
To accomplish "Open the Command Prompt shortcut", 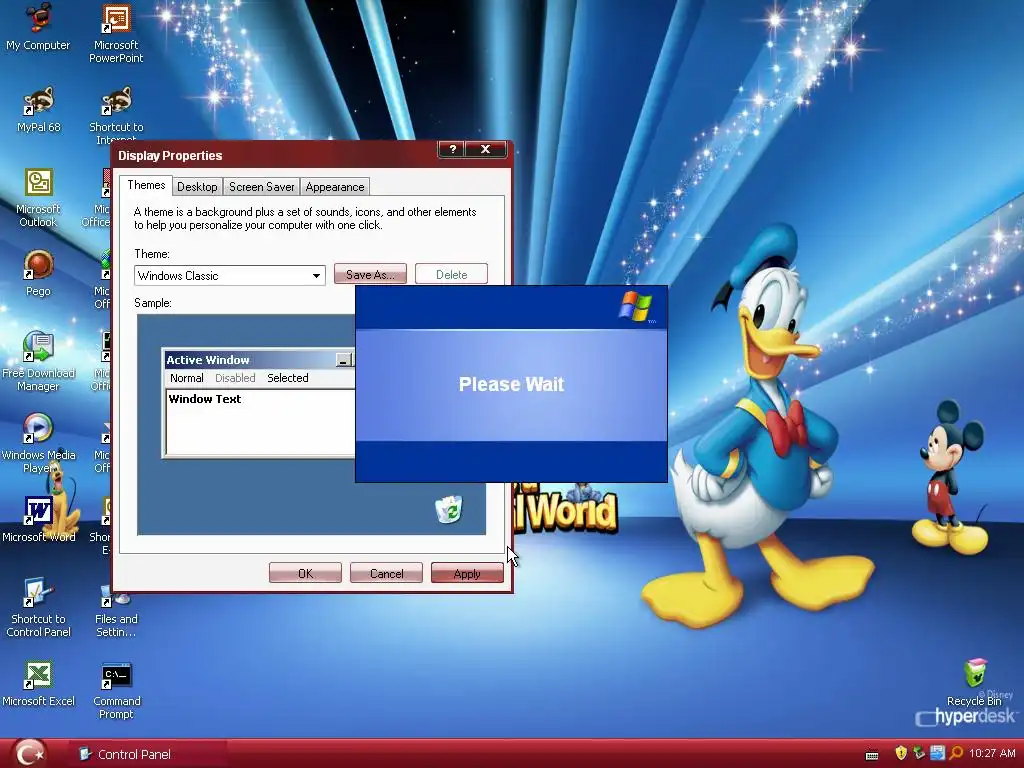I will [x=116, y=691].
